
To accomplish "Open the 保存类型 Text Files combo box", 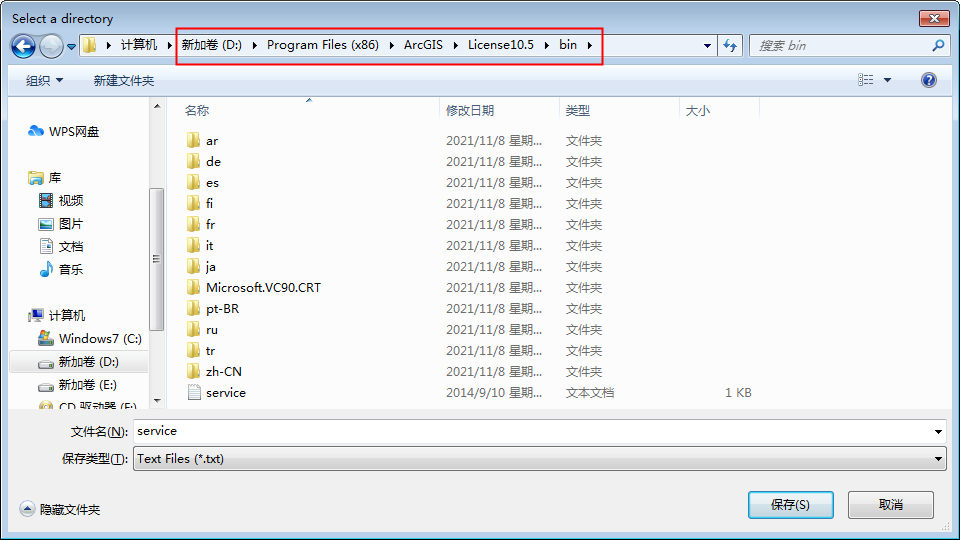I will point(539,459).
